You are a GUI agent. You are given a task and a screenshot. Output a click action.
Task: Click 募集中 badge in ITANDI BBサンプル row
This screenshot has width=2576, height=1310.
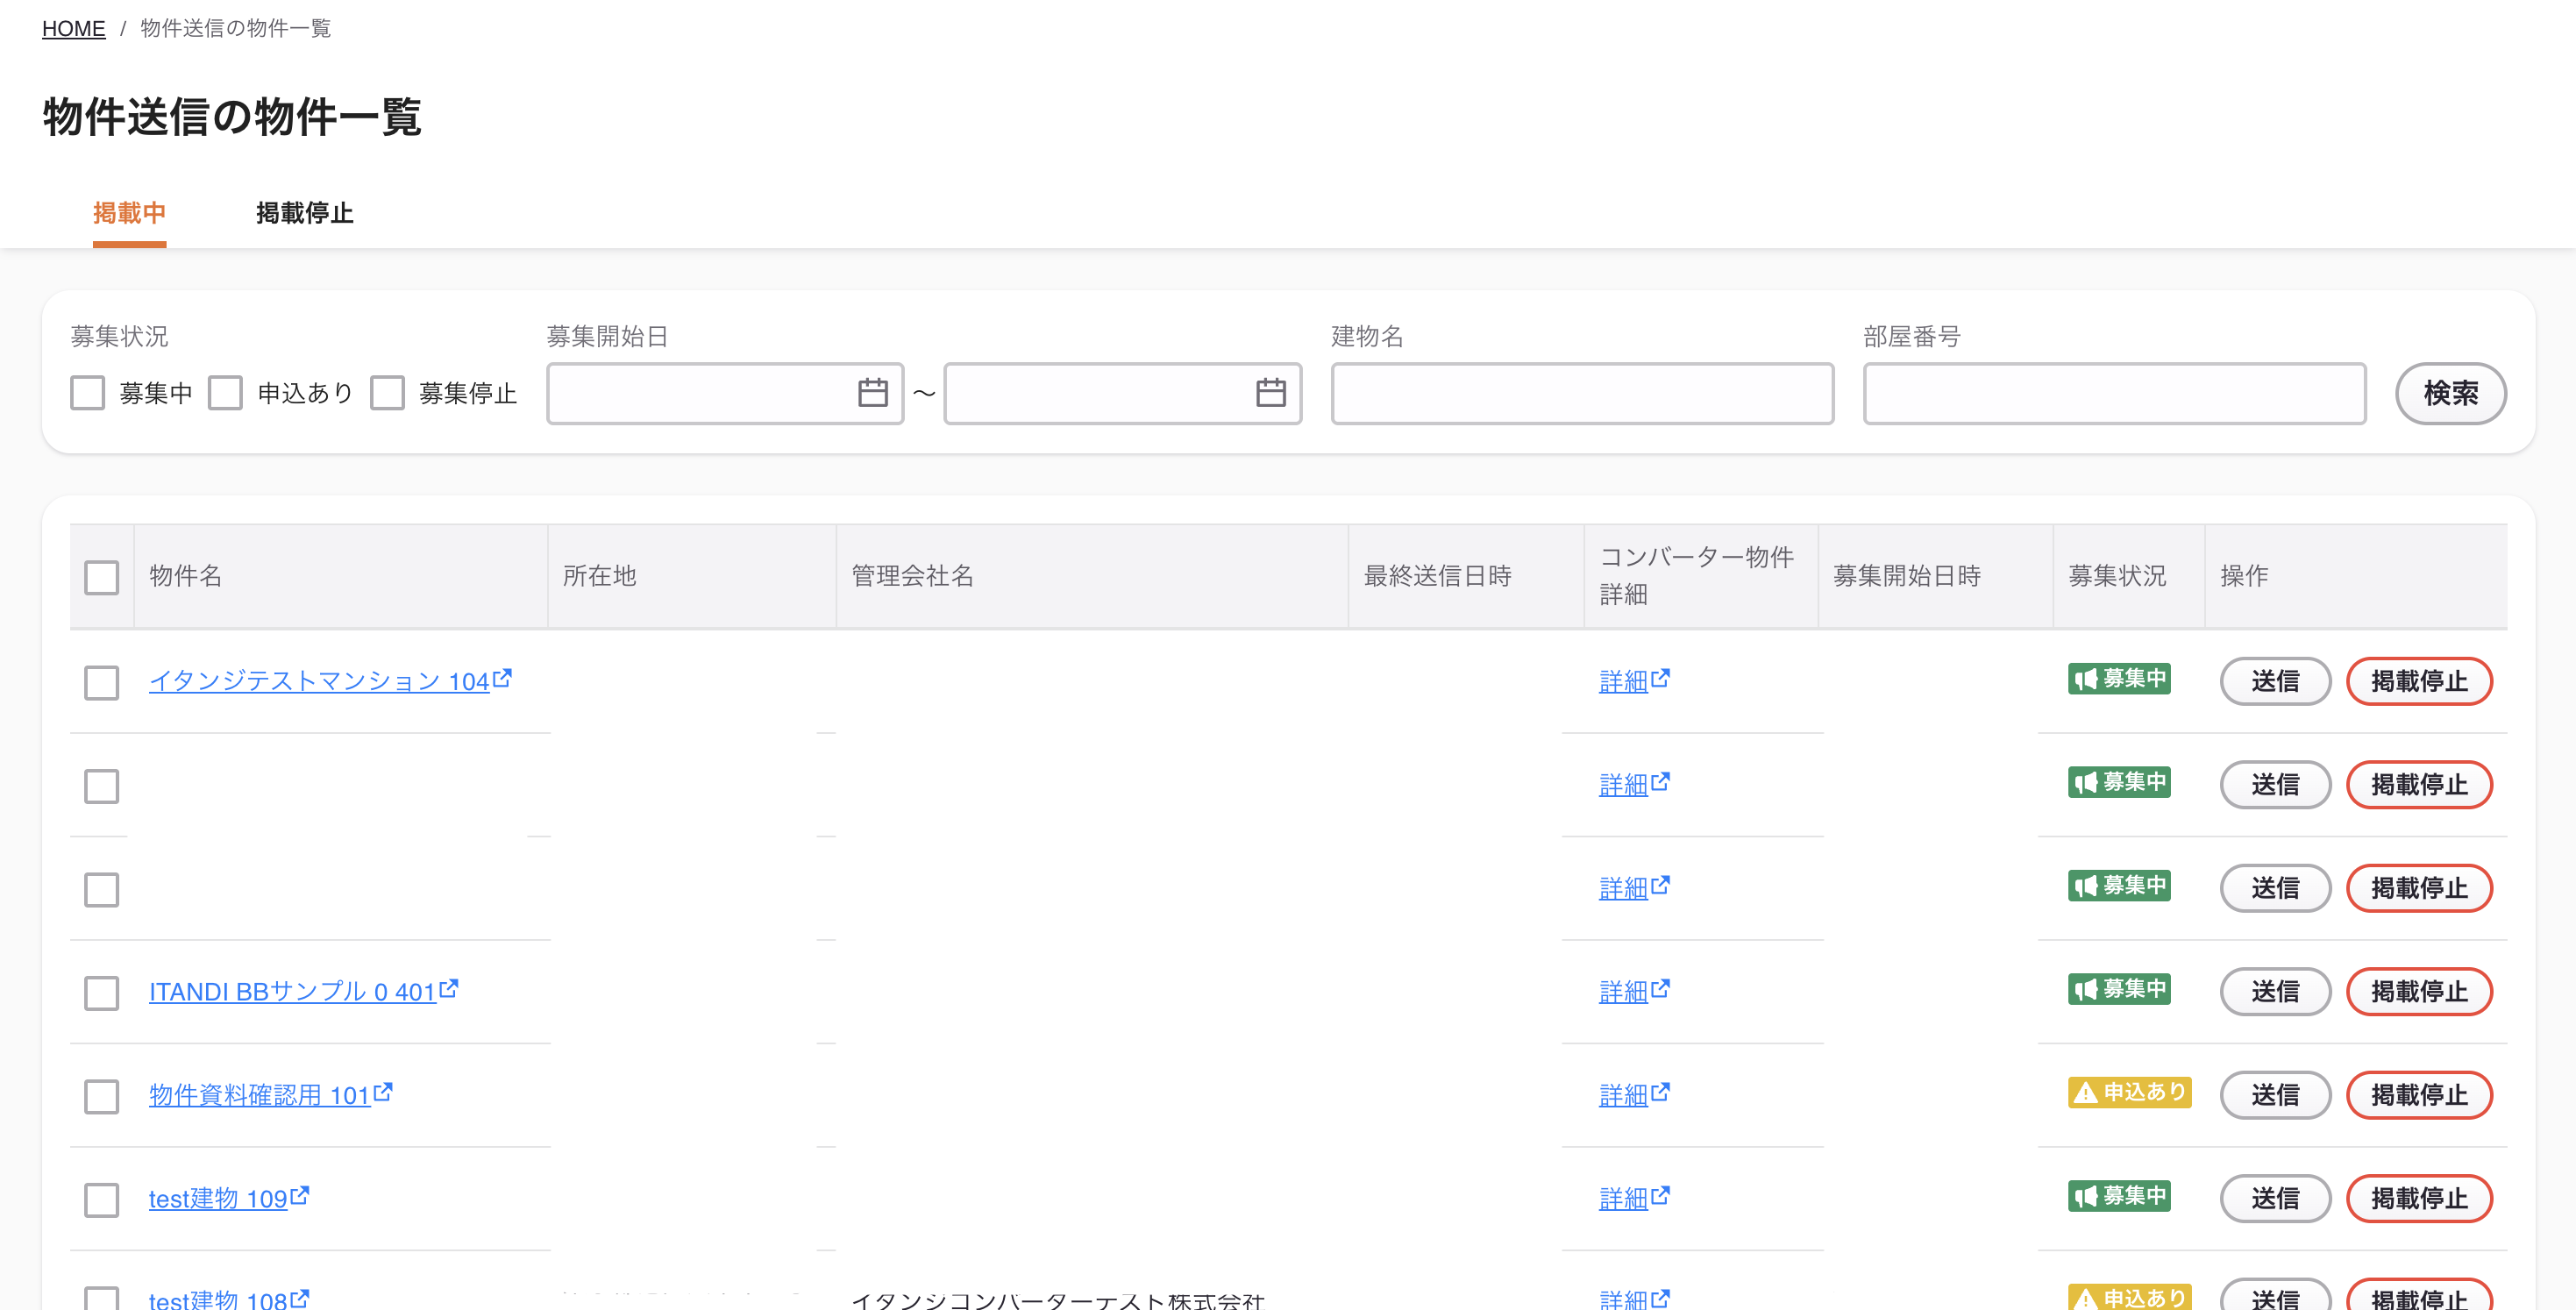pyautogui.click(x=2119, y=988)
